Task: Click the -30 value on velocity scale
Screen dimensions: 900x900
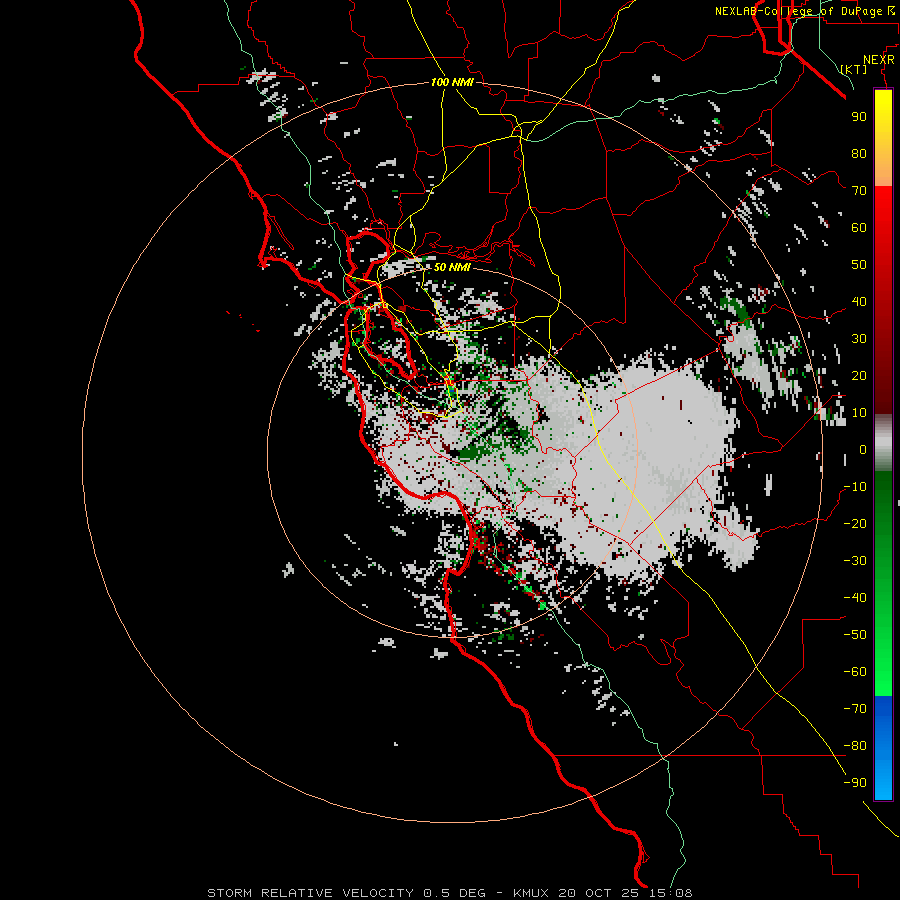Action: 855,561
